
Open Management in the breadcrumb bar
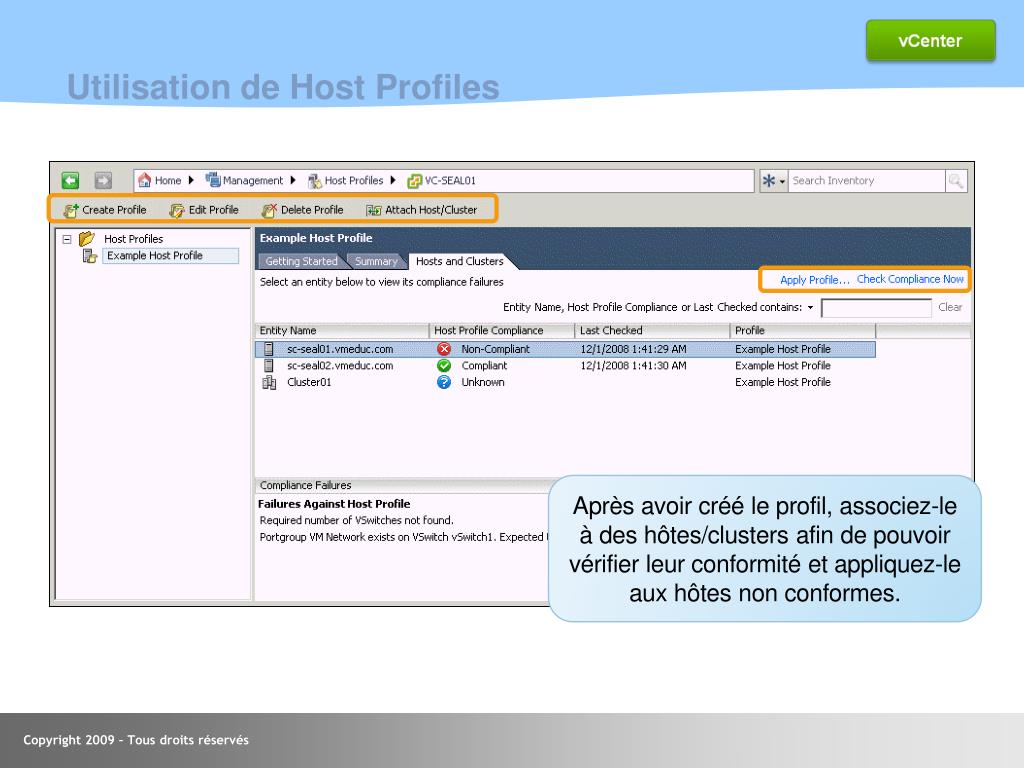(245, 180)
